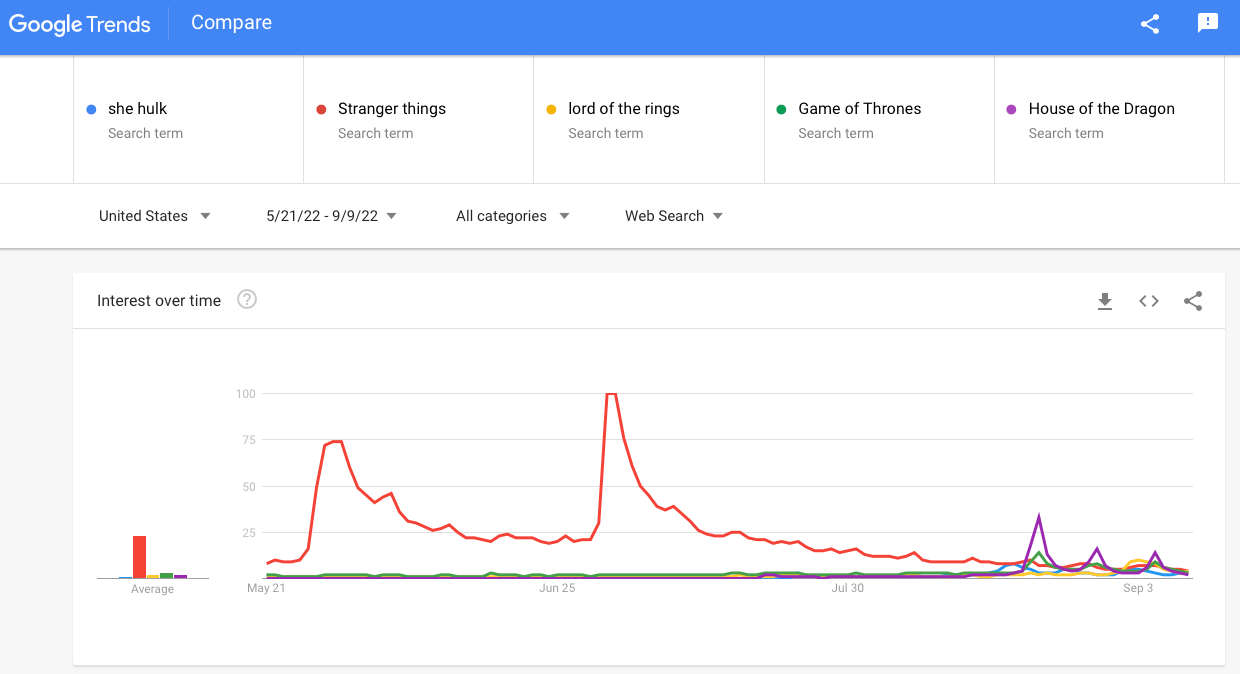Click the Compare menu label
This screenshot has height=674, width=1240.
[x=231, y=22]
